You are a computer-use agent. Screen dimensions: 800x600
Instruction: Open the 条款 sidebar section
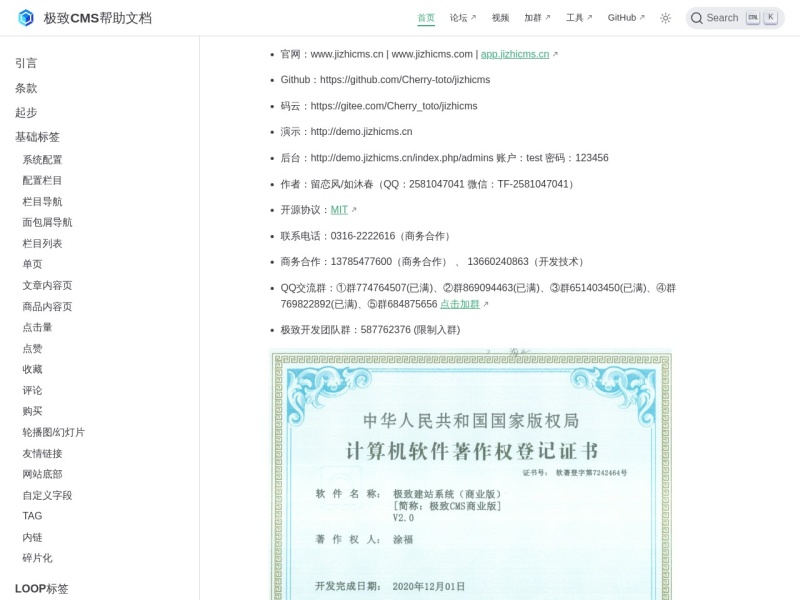[x=26, y=88]
